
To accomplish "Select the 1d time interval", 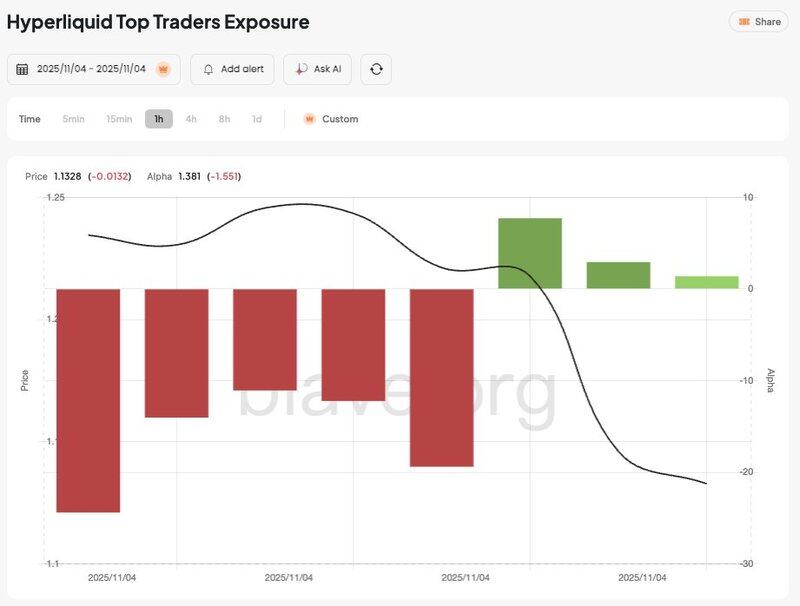I will pyautogui.click(x=257, y=119).
